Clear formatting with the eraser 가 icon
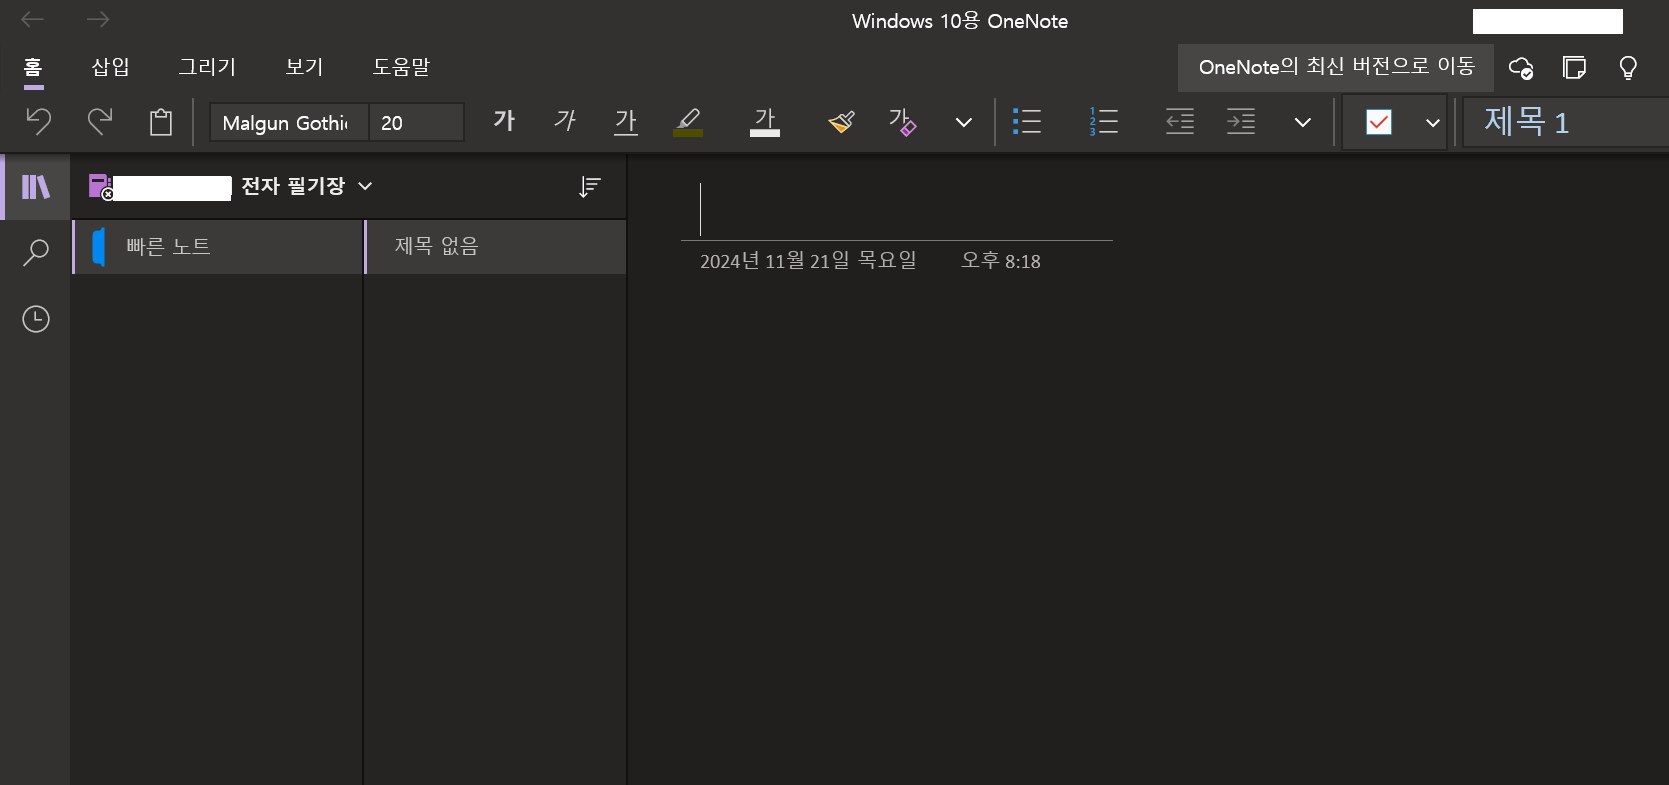The width and height of the screenshot is (1669, 785). (x=902, y=122)
